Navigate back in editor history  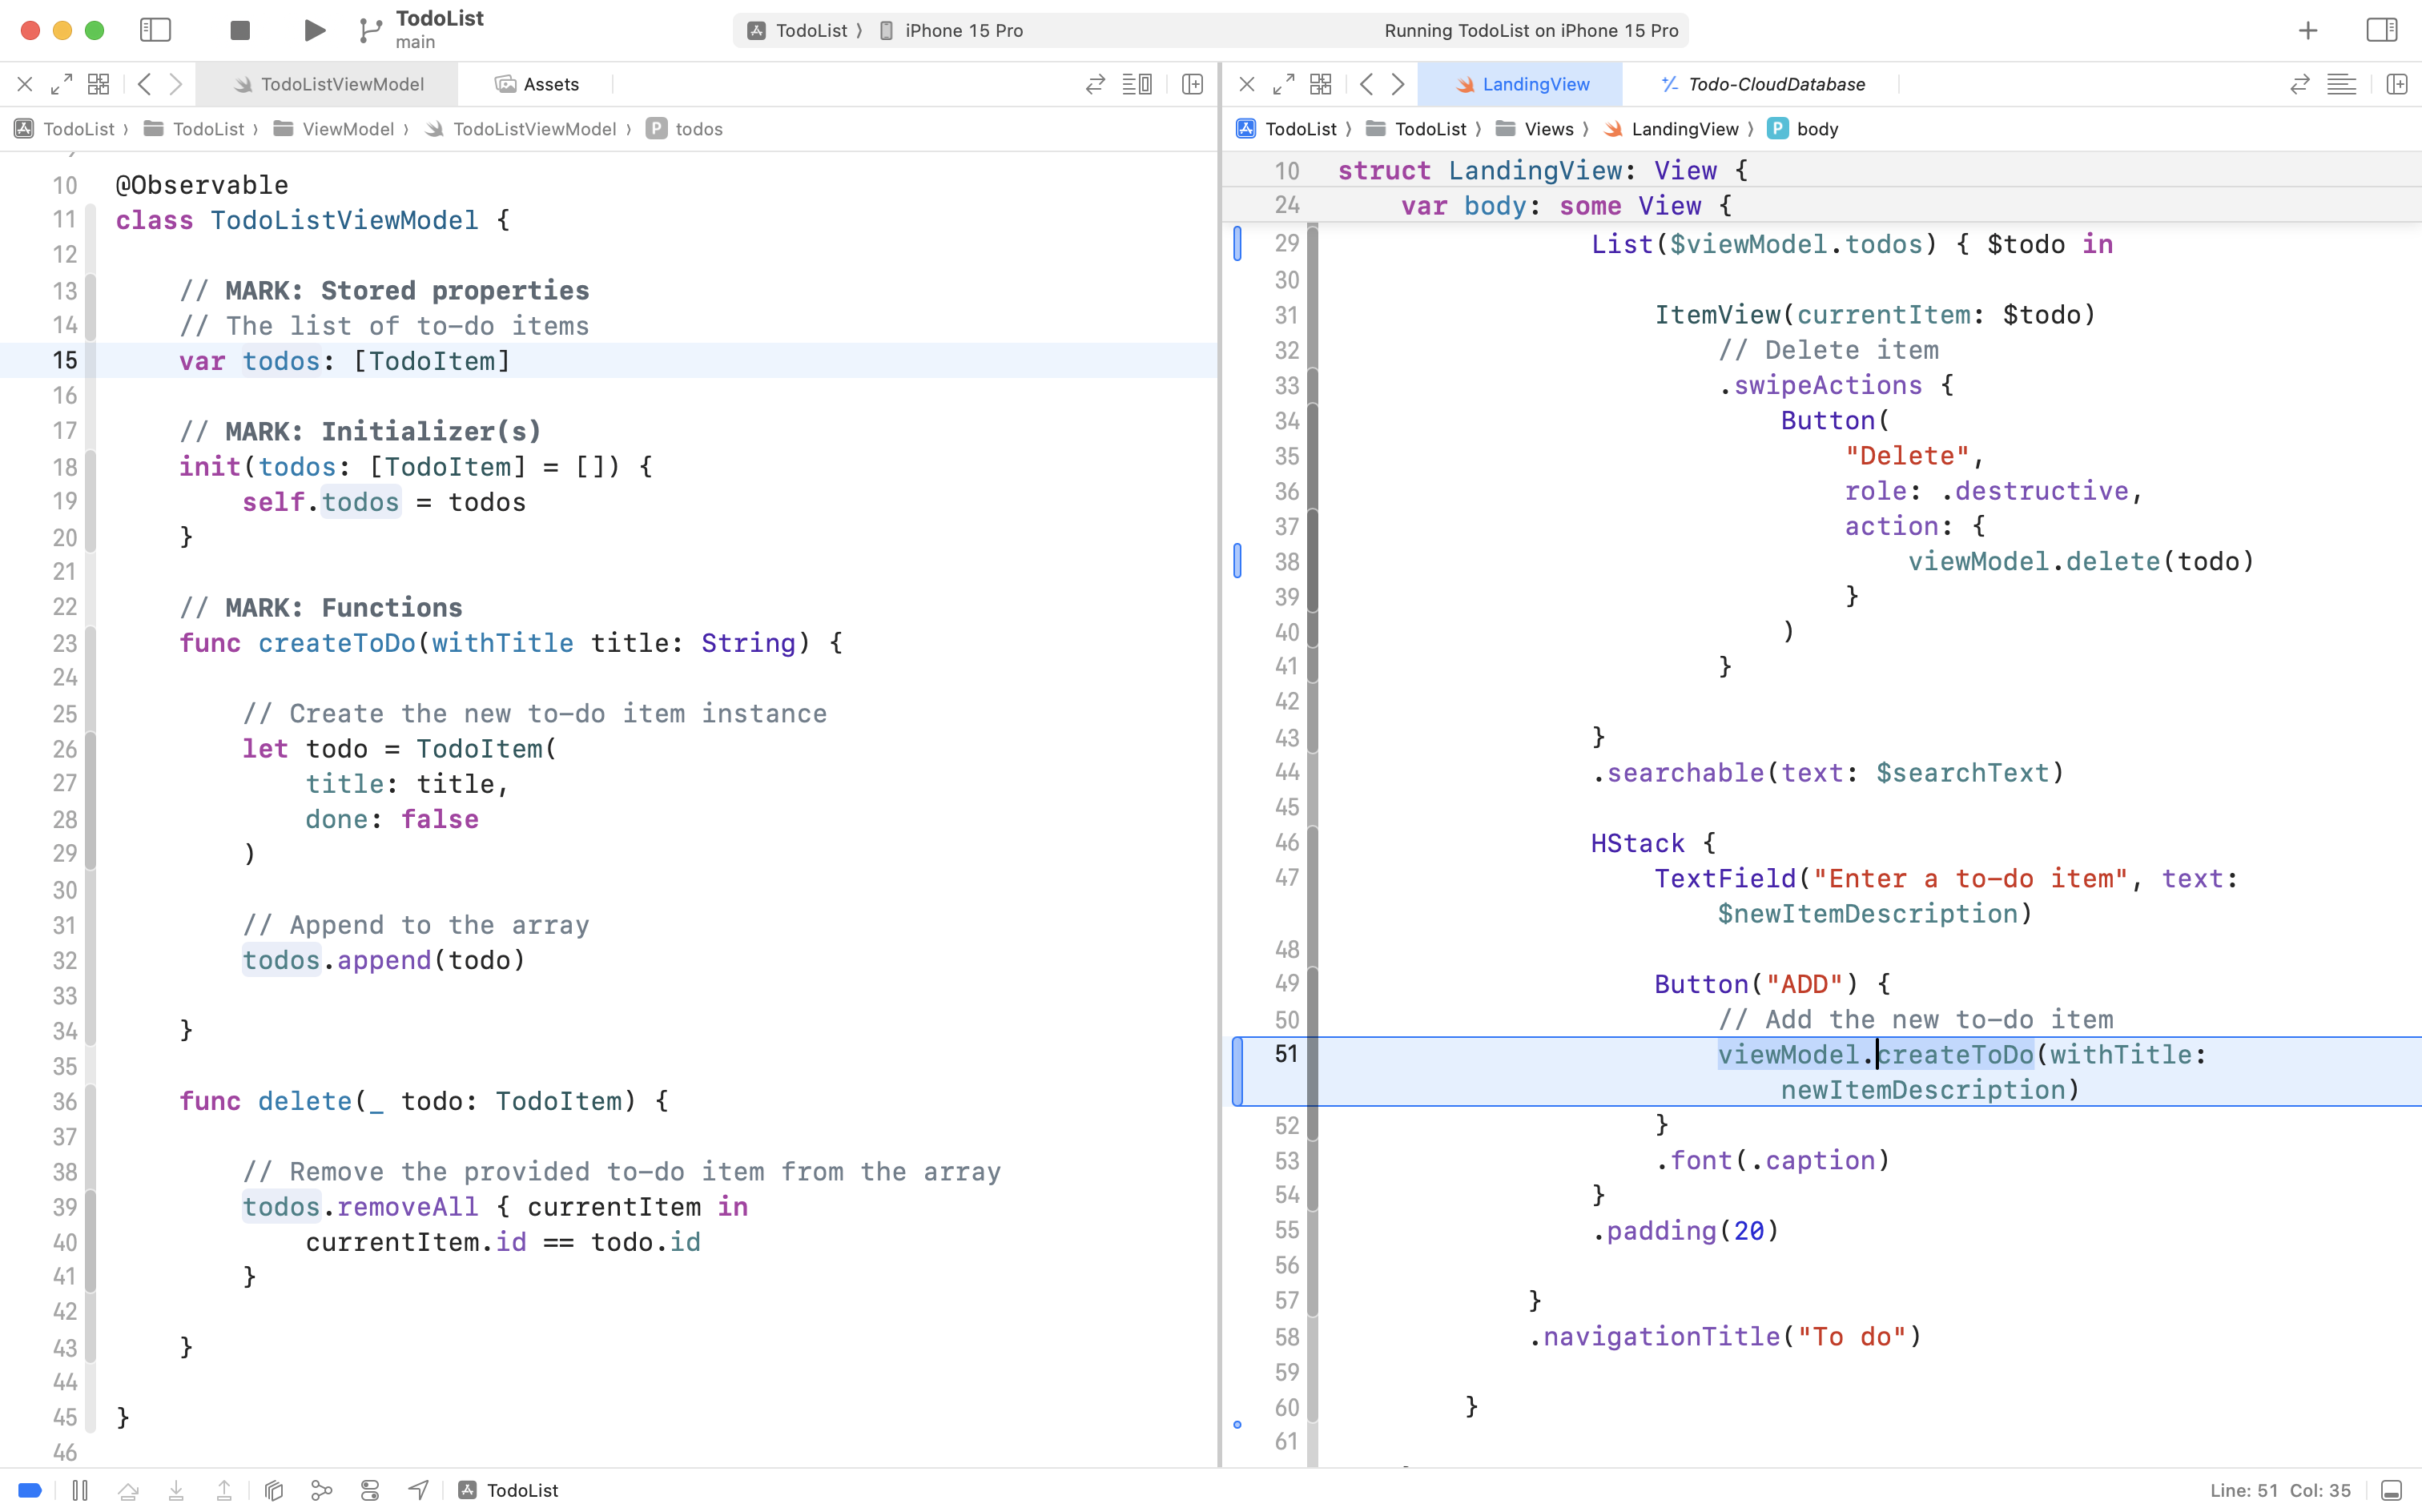[x=145, y=84]
